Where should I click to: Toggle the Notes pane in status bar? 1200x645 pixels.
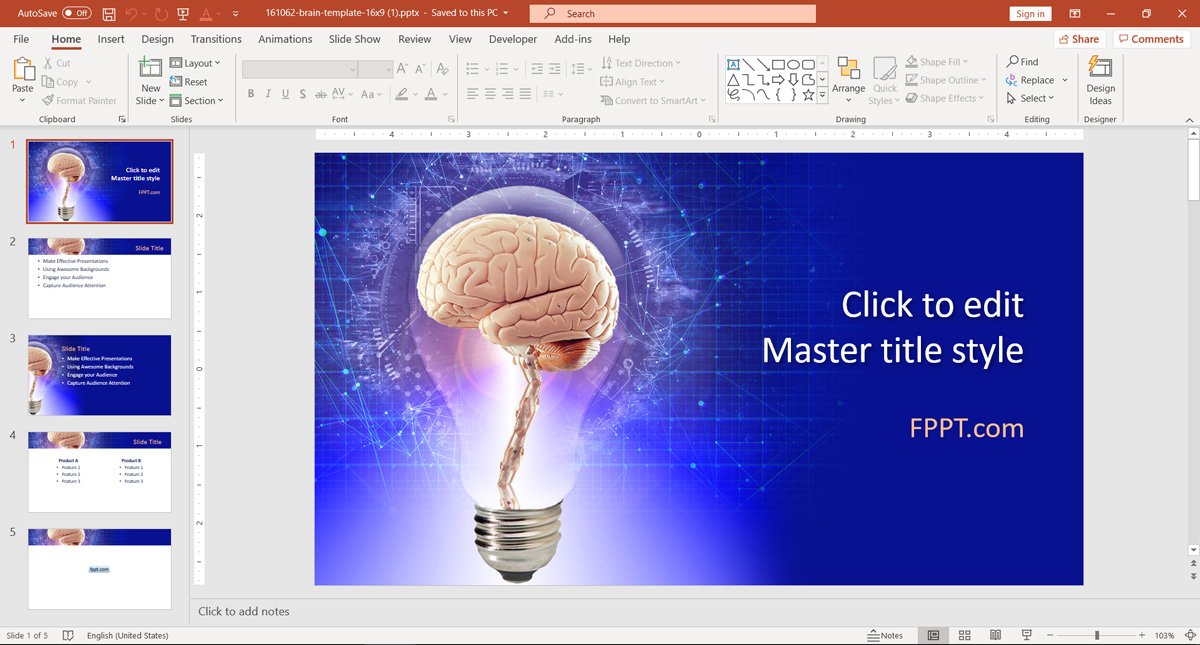[x=885, y=635]
